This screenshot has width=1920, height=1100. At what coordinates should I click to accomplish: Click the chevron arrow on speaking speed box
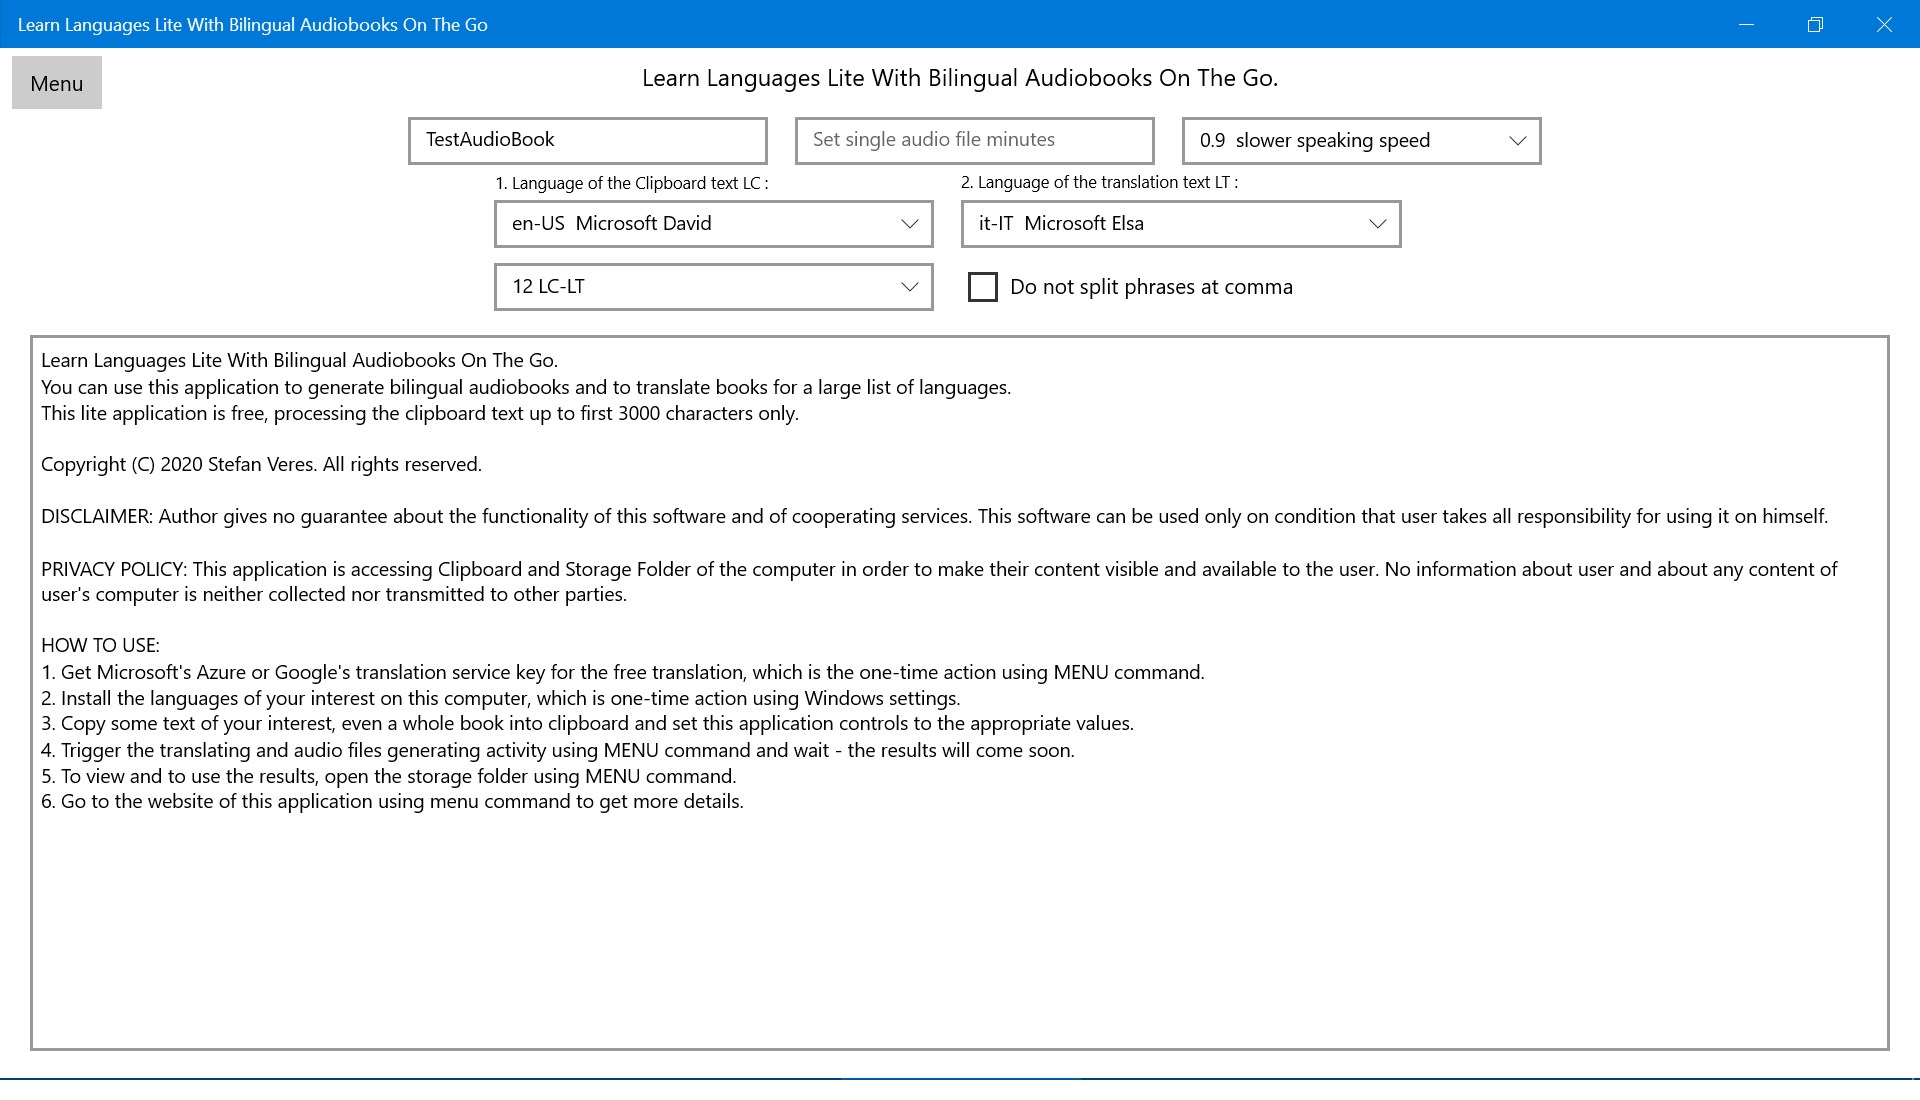tap(1517, 141)
